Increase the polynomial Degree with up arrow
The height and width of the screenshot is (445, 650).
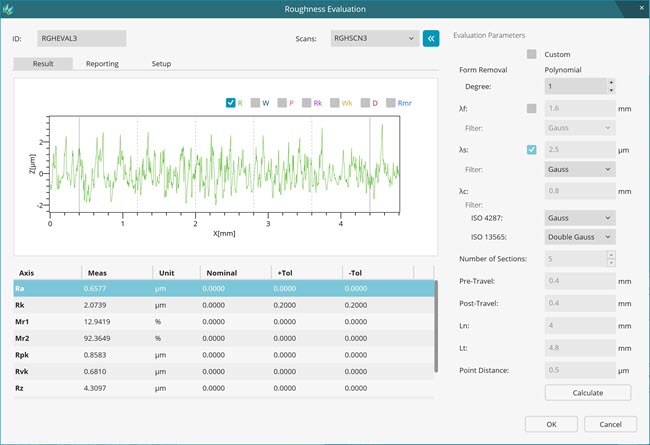point(612,83)
